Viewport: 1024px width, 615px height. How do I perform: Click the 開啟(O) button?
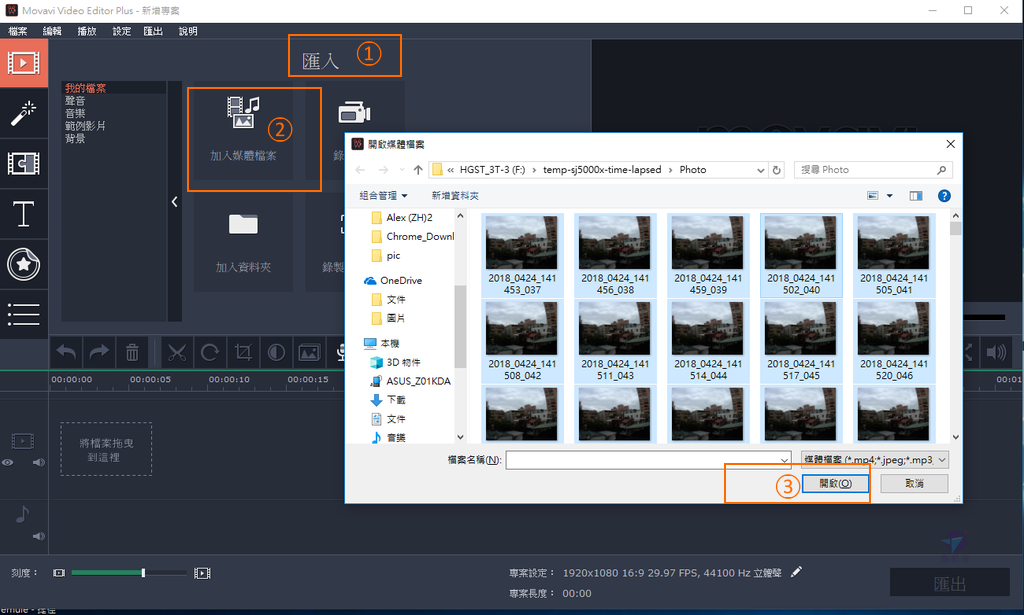(835, 483)
